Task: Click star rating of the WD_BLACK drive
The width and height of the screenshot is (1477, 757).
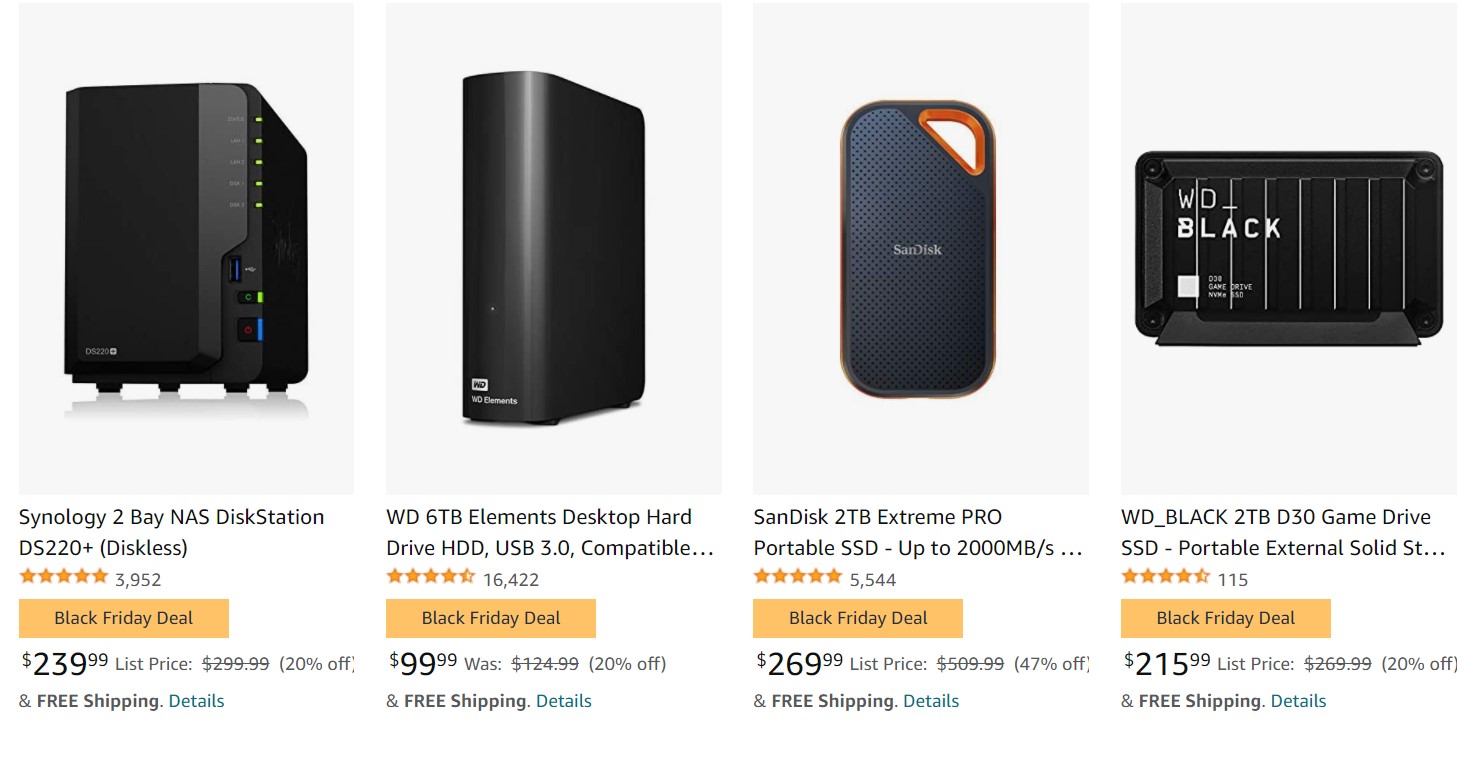Action: point(1165,577)
